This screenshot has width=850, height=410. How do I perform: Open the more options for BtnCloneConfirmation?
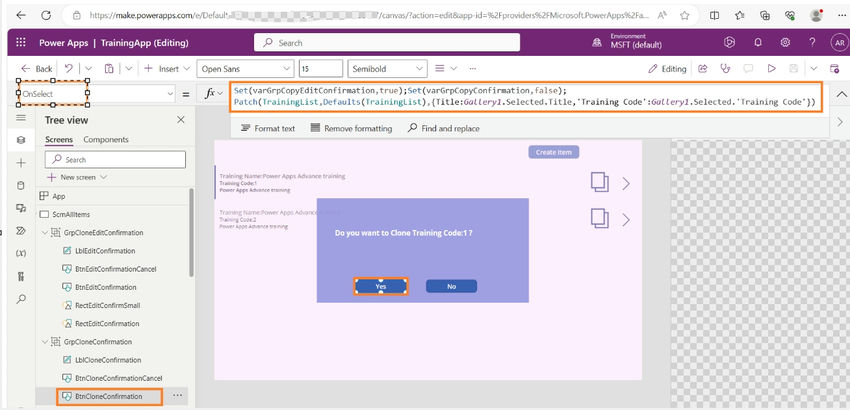[x=177, y=396]
